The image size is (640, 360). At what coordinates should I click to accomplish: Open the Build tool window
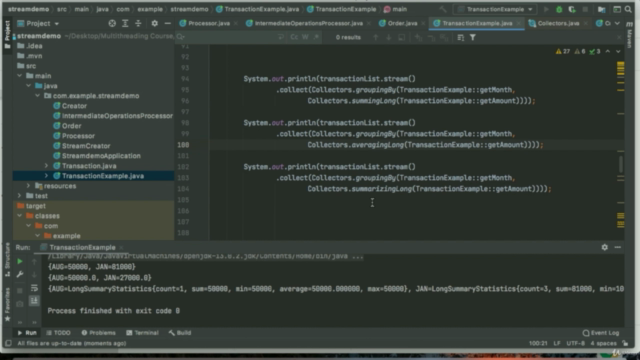tap(180, 333)
